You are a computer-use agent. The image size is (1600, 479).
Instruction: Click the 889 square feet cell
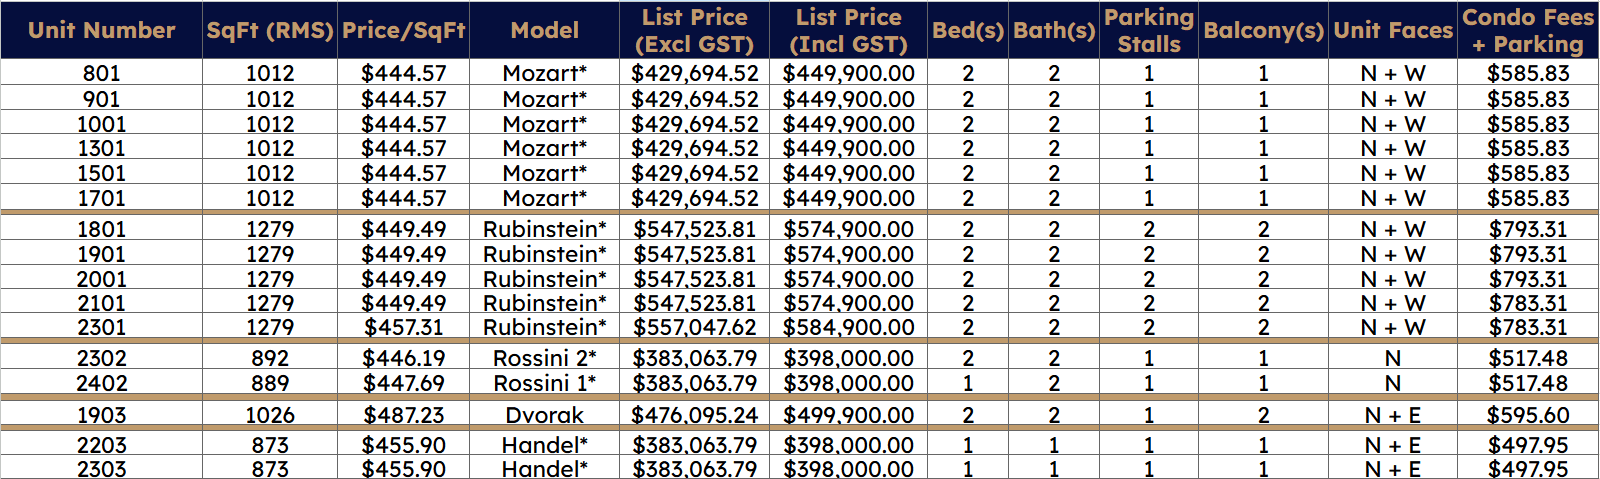[x=270, y=383]
